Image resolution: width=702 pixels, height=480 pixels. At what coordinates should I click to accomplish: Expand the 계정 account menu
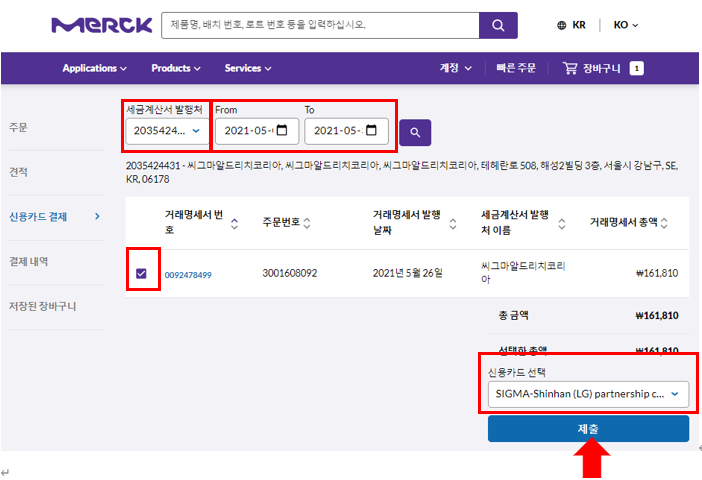coord(456,68)
